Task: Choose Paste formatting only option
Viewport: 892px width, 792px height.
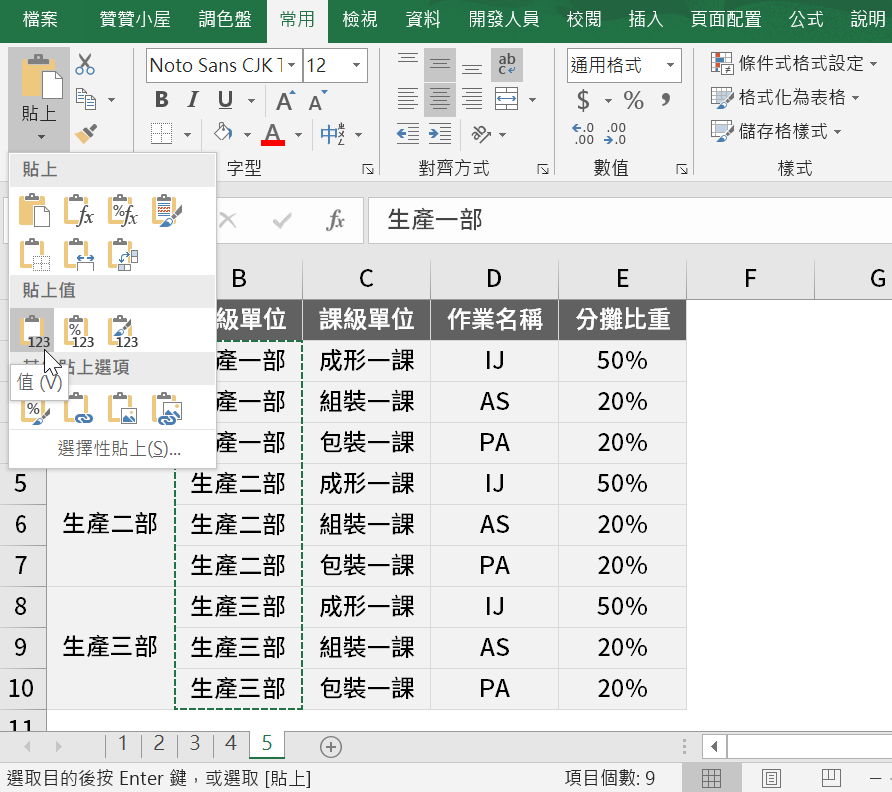Action: pyautogui.click(x=34, y=410)
